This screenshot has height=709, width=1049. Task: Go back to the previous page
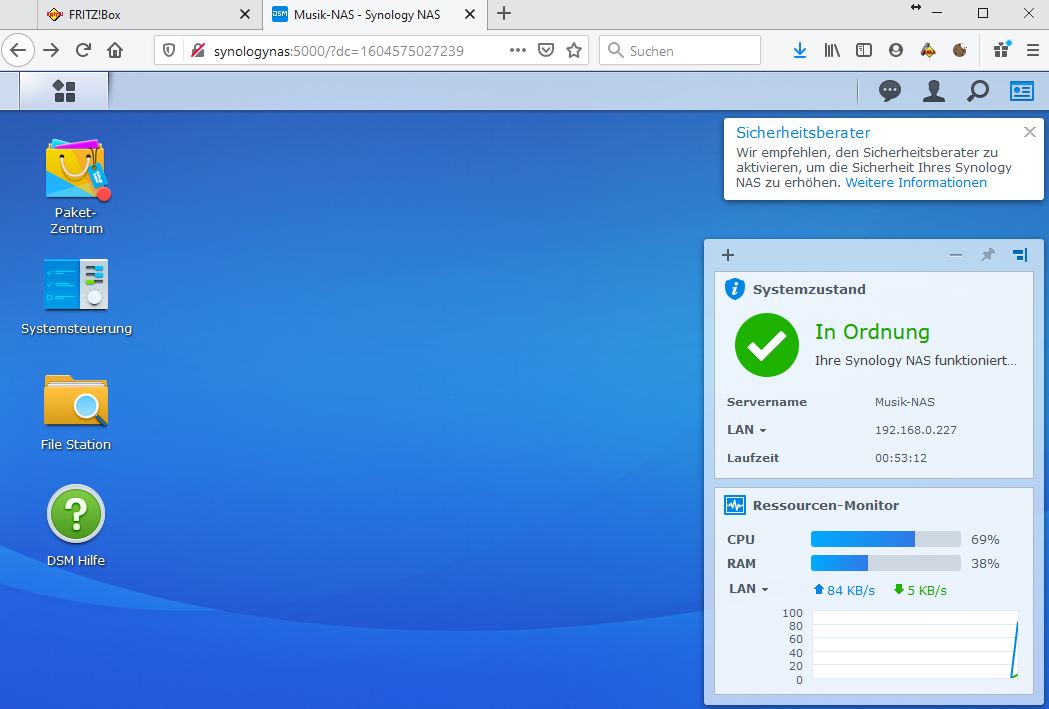point(18,50)
